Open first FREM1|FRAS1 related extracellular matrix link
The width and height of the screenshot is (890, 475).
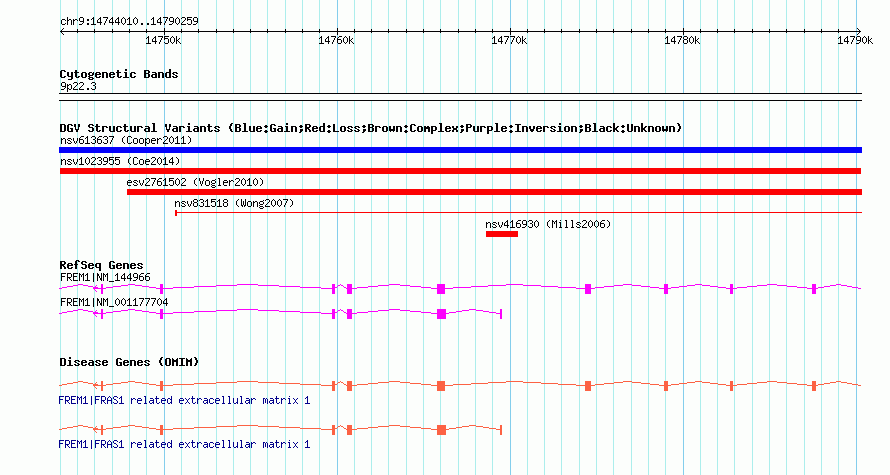[184, 401]
